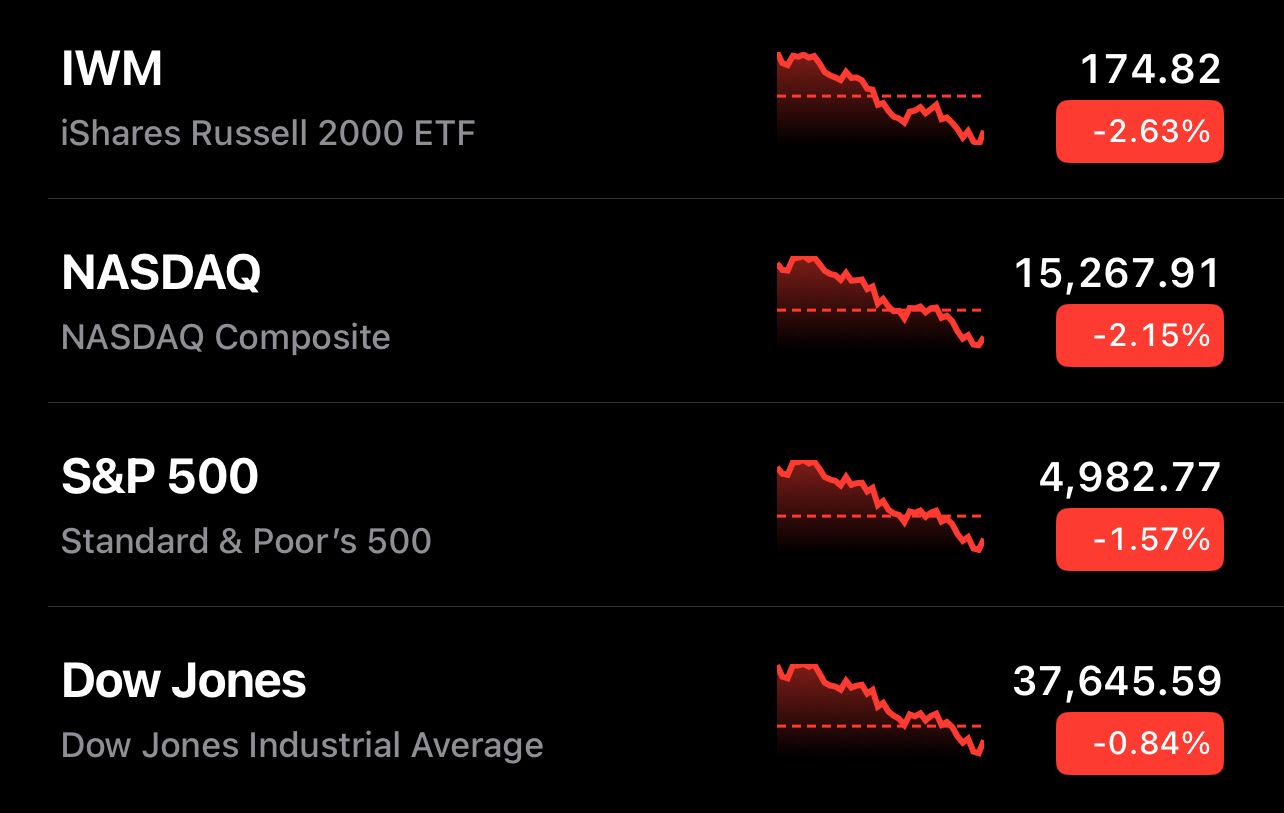Toggle Dow Jones -0.84% change badge
This screenshot has width=1284, height=813.
(x=1140, y=743)
